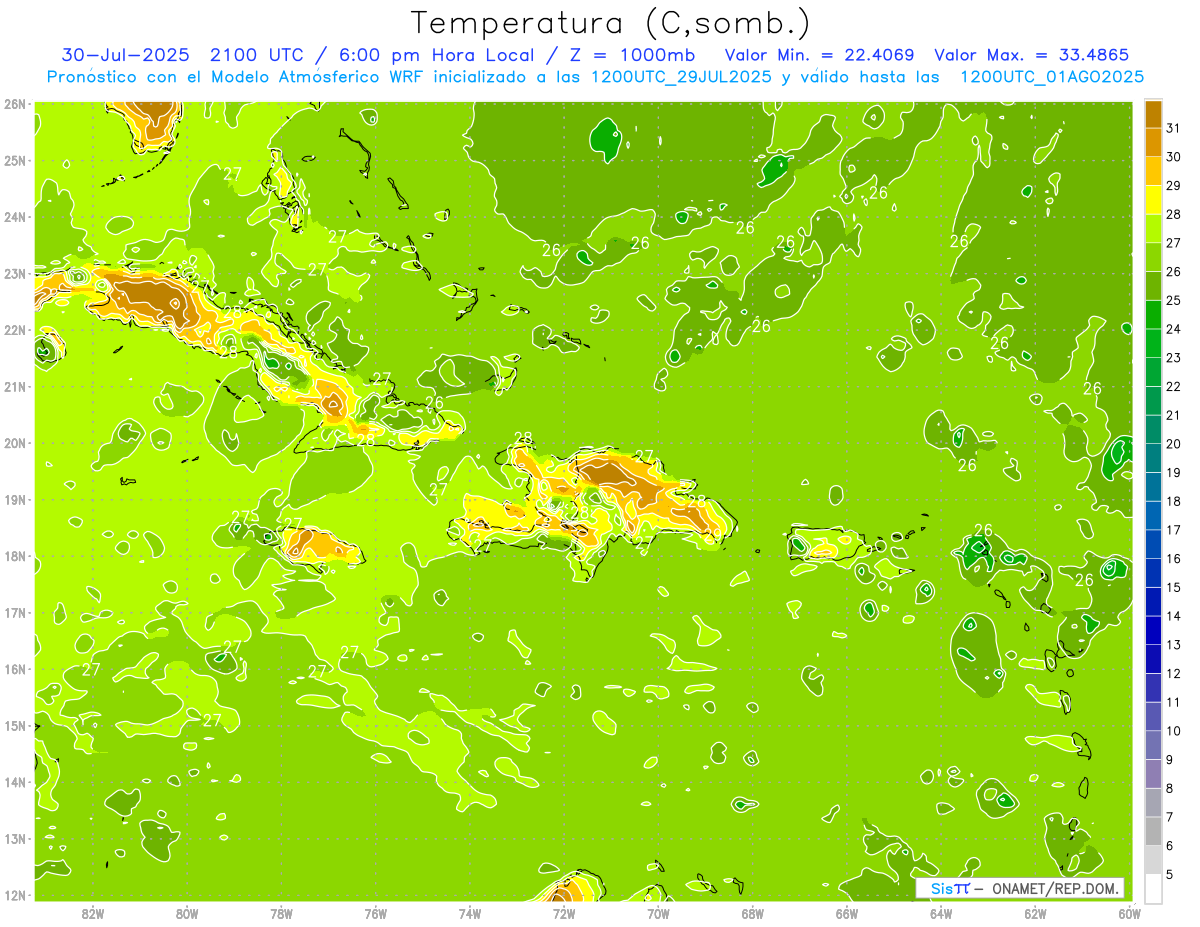
Task: Click initialization time "1200UTC_29JUL2025"
Action: pyautogui.click(x=682, y=76)
